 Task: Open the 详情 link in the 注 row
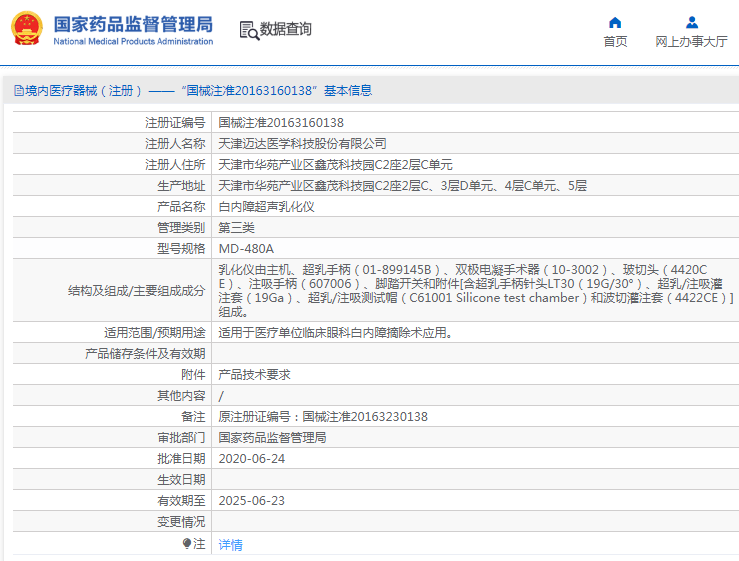click(x=230, y=545)
